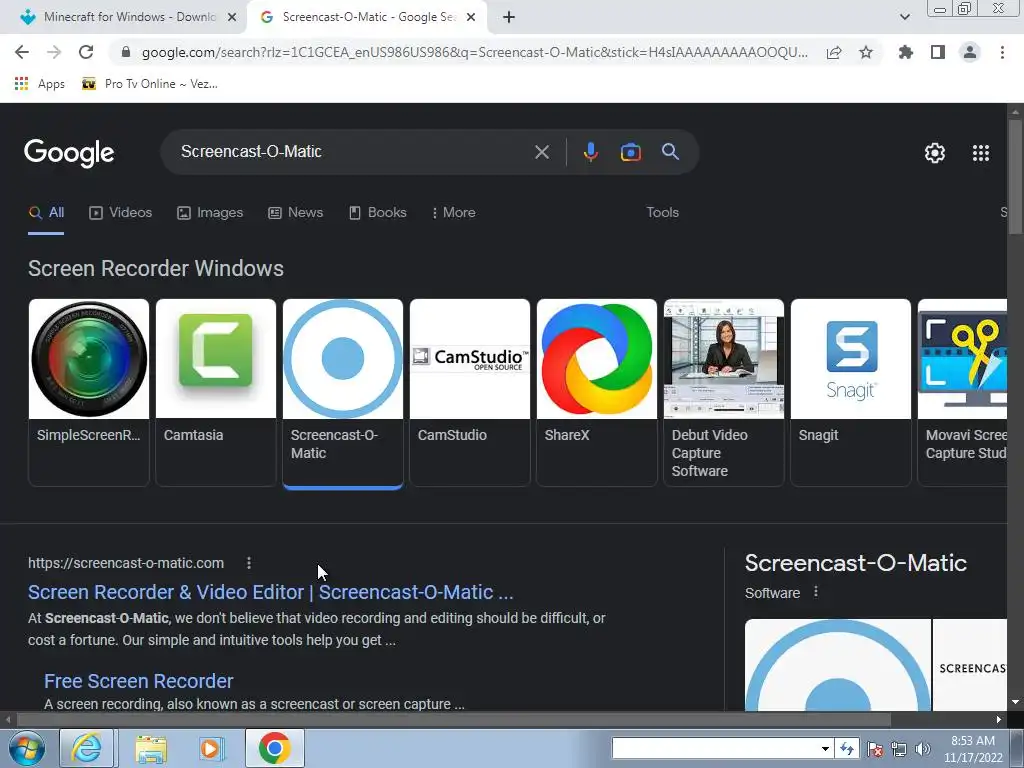Select Movavi Screen Capture Studio card
The width and height of the screenshot is (1024, 768).
963,392
